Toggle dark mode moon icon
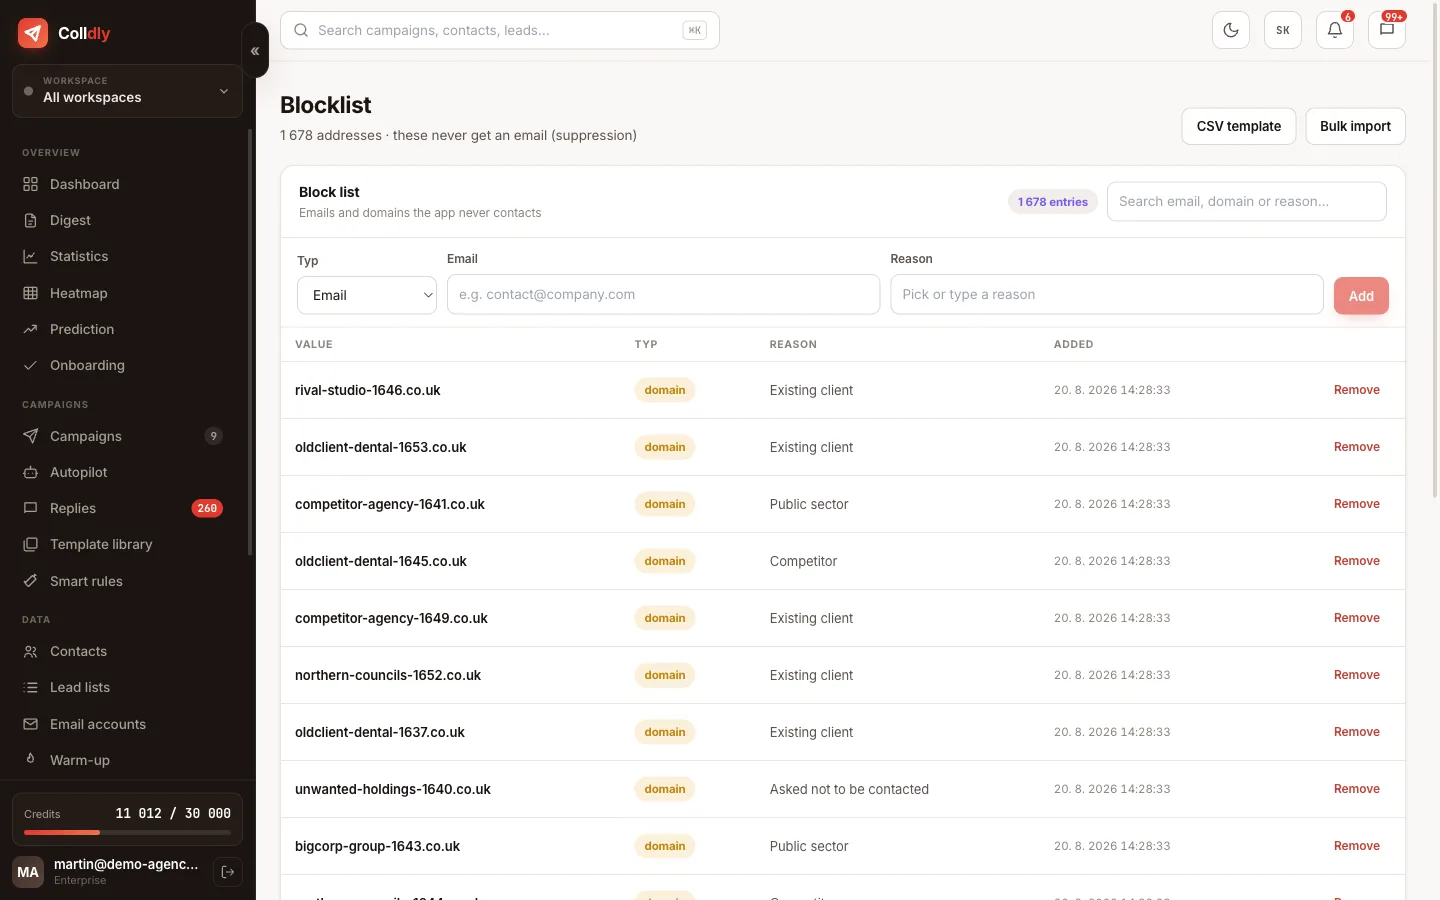The width and height of the screenshot is (1440, 900). (1231, 30)
